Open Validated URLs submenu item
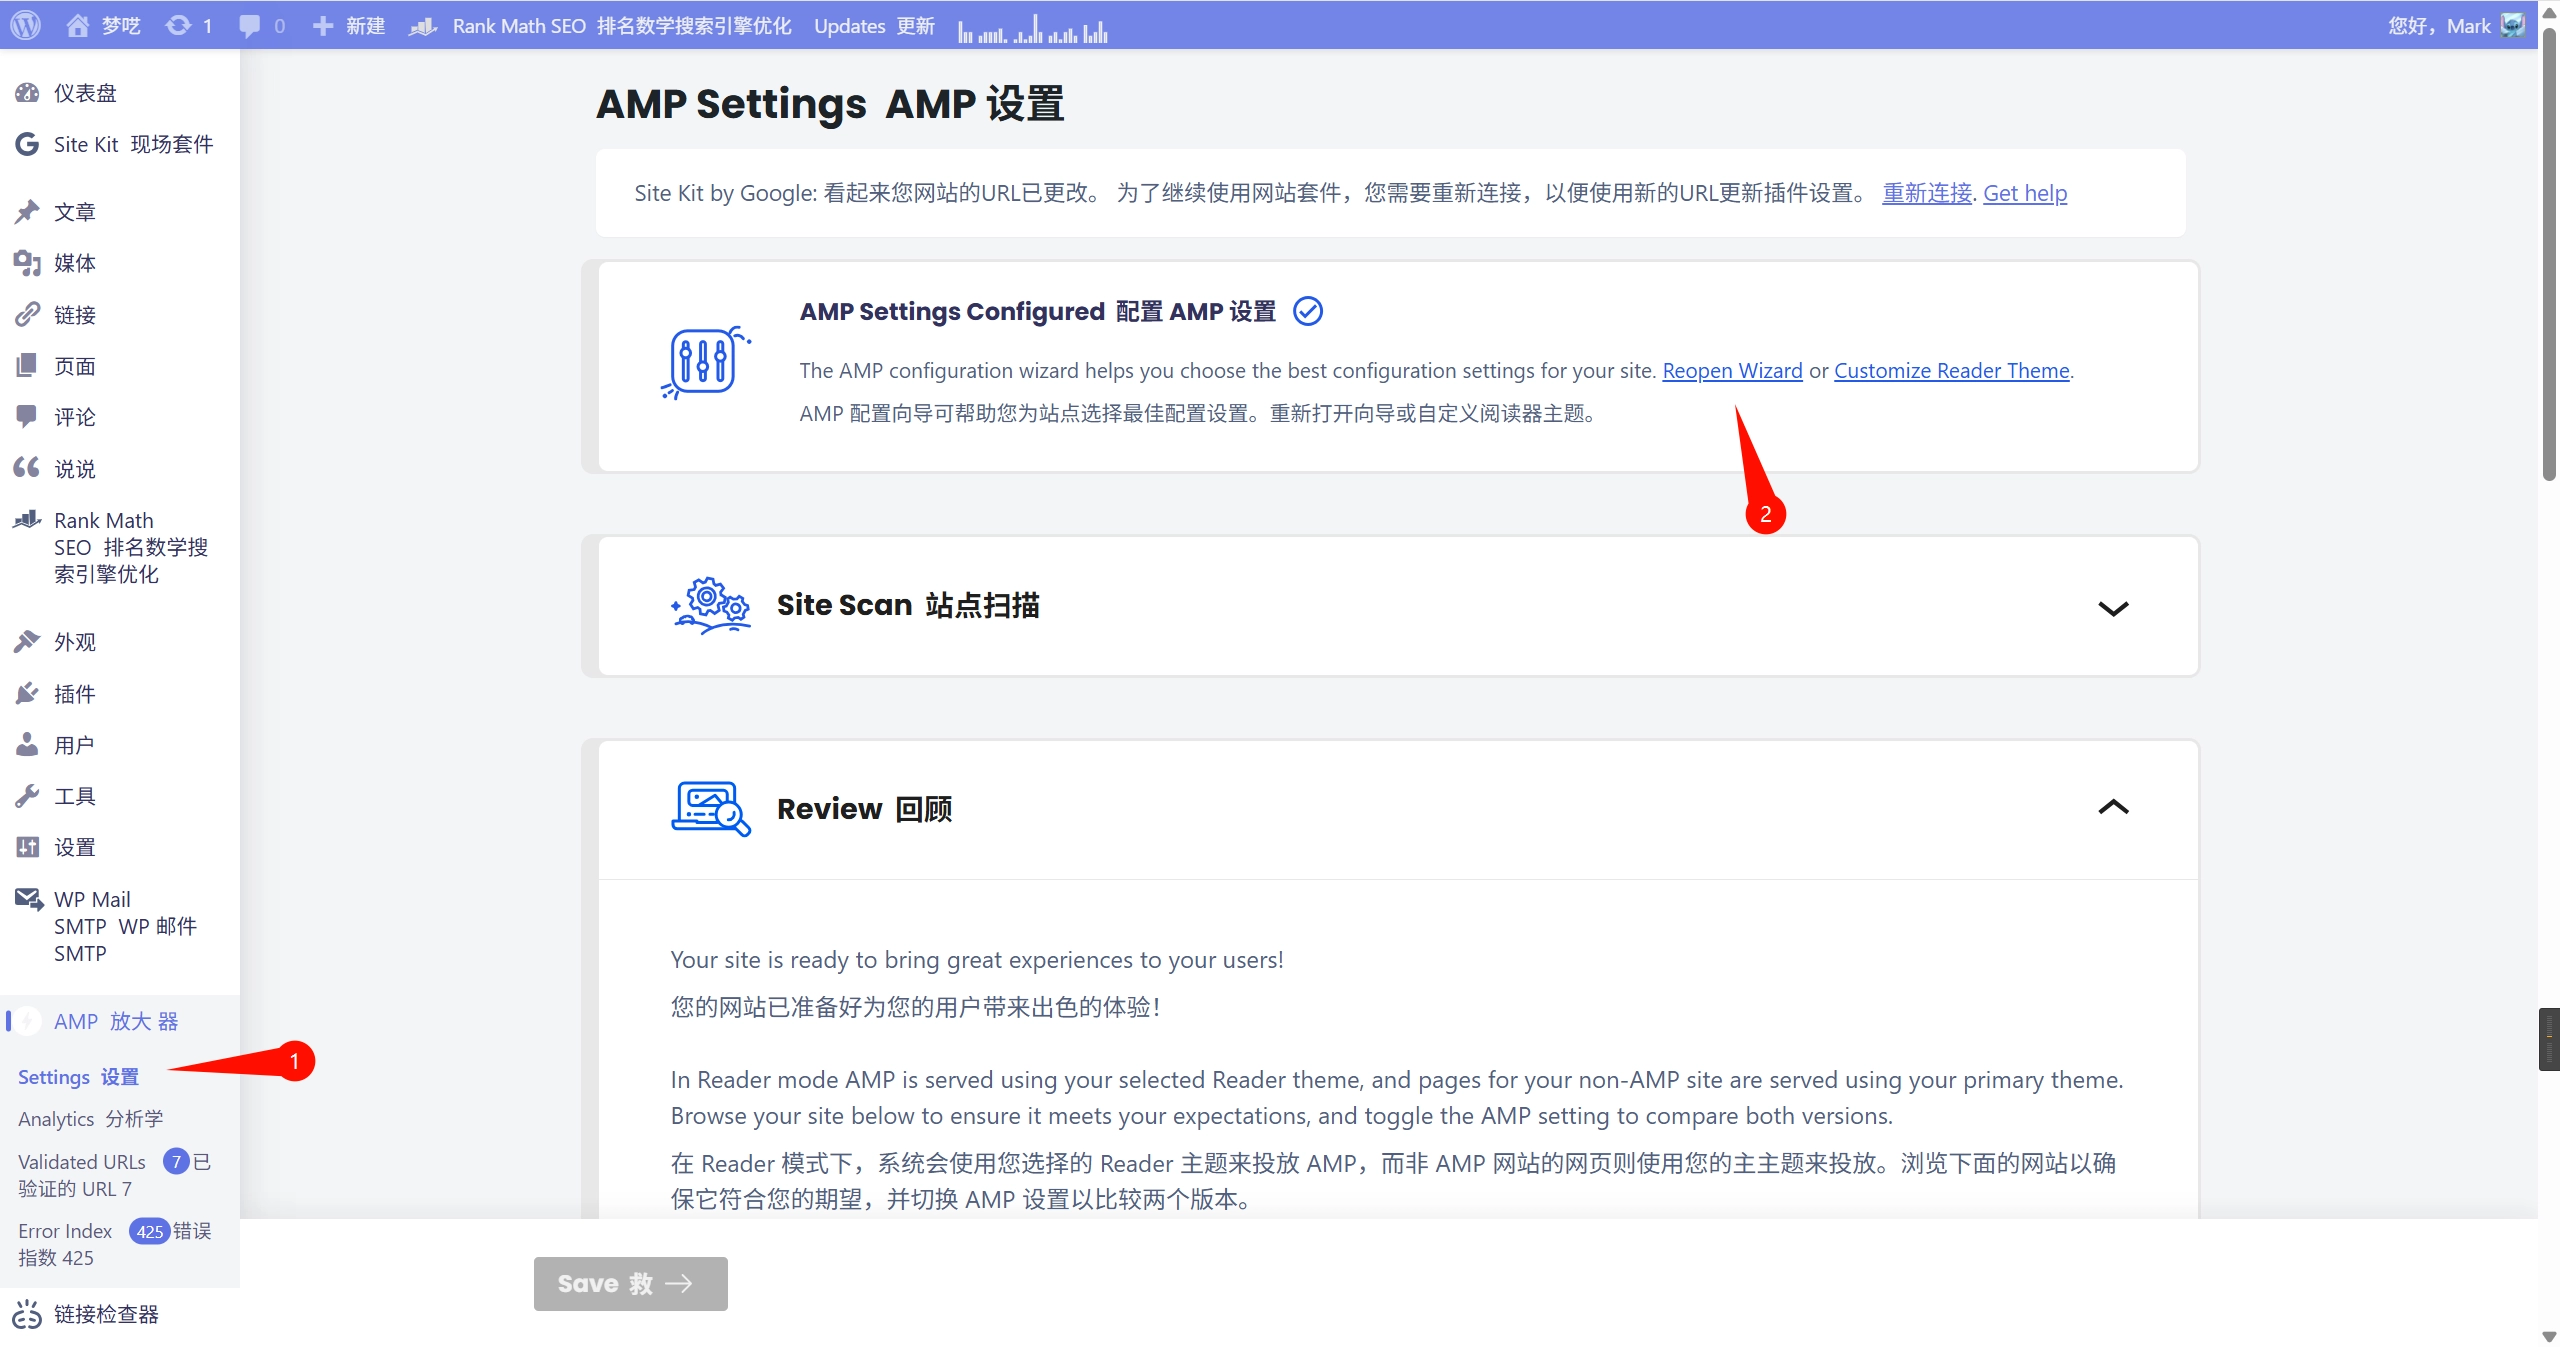This screenshot has width=2560, height=1347. click(114, 1175)
